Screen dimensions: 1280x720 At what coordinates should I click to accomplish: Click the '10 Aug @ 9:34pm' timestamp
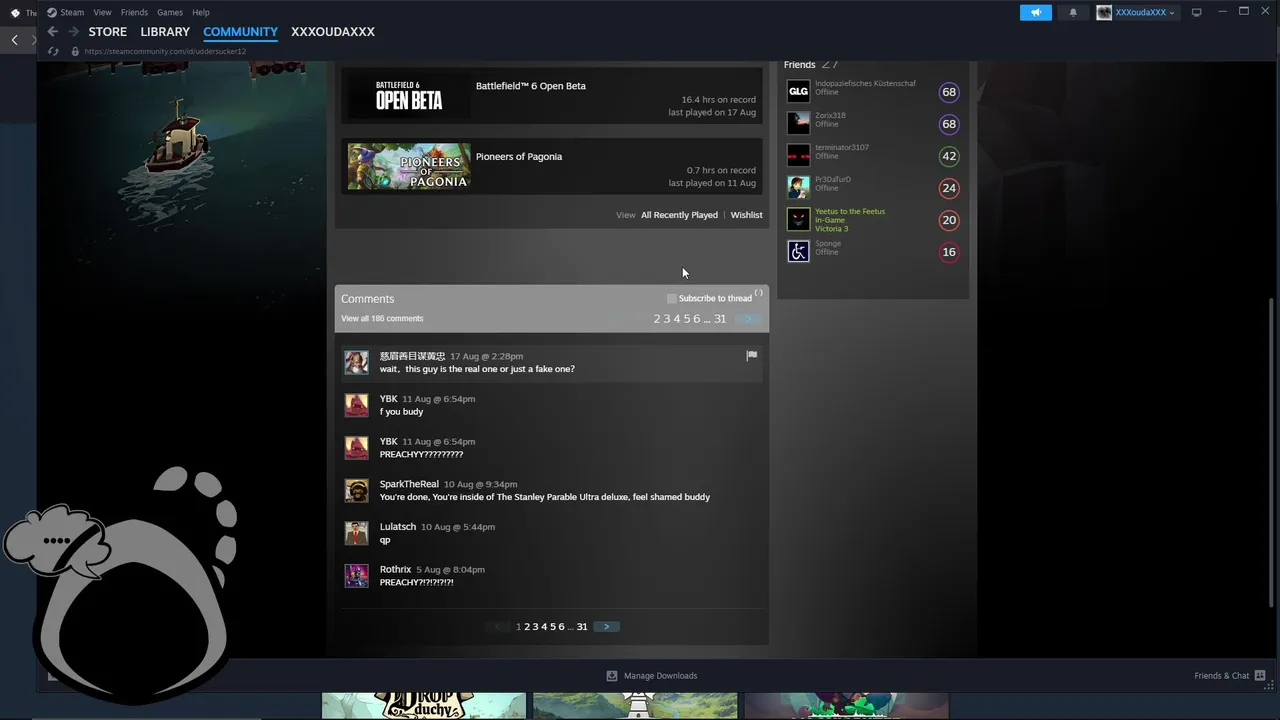480,484
